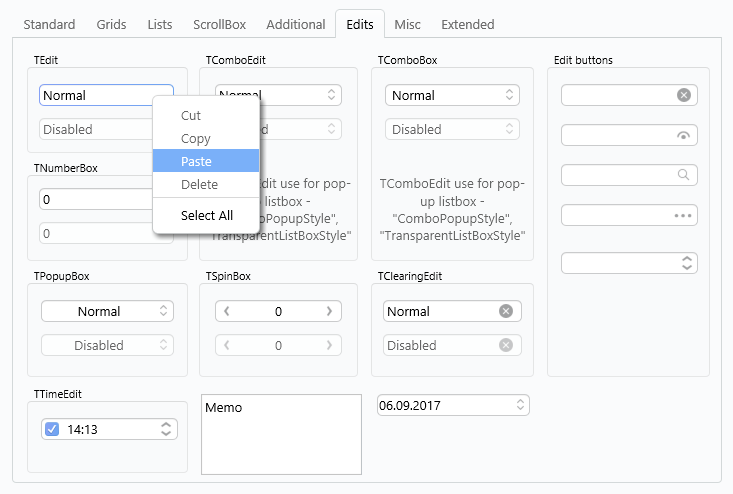
Task: Open the Normal TComboEdit dropdown arrows
Action: (331, 95)
